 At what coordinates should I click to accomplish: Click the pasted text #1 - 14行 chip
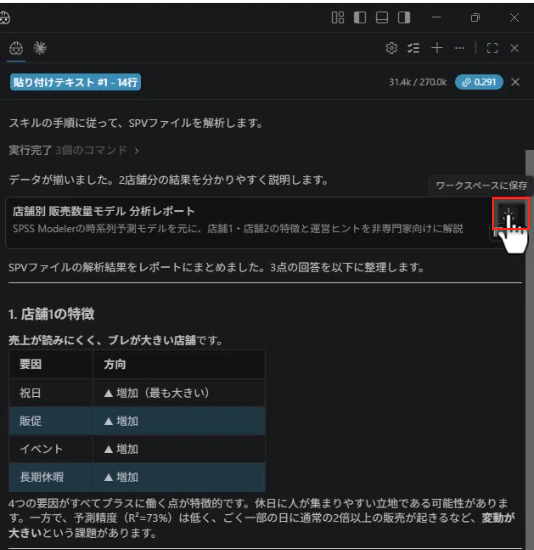[75, 82]
